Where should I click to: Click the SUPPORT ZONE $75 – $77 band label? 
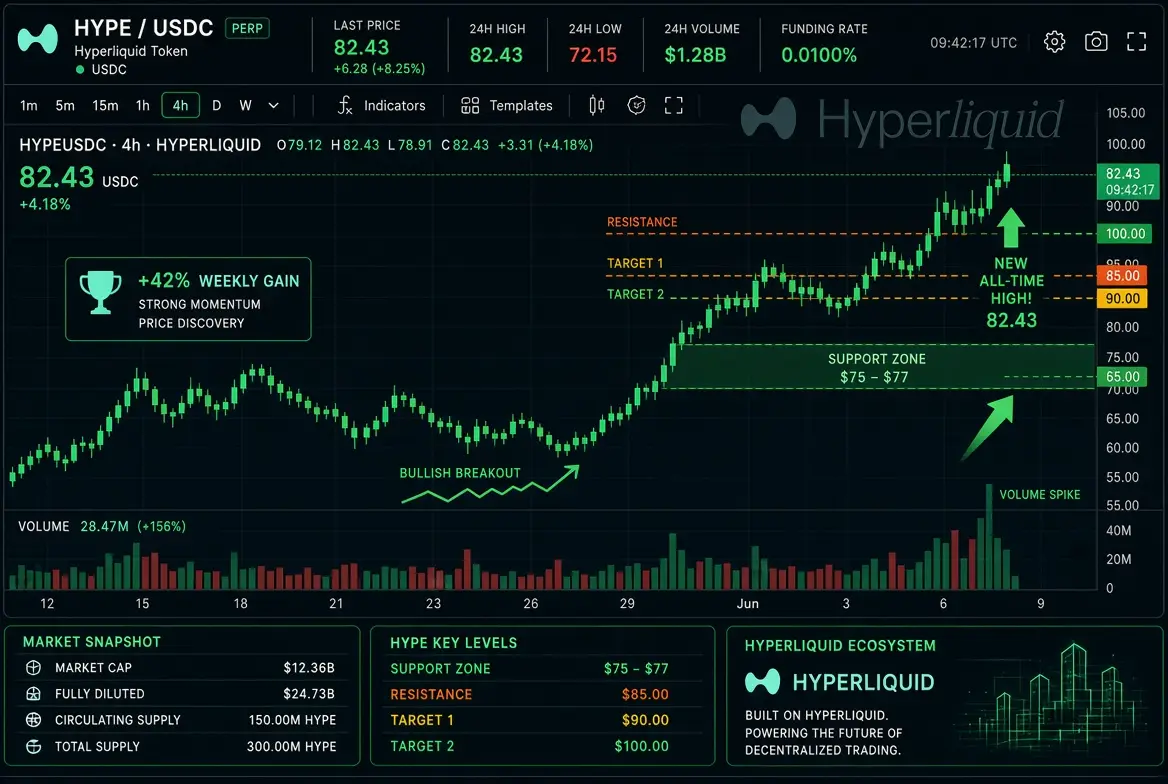pyautogui.click(x=876, y=368)
